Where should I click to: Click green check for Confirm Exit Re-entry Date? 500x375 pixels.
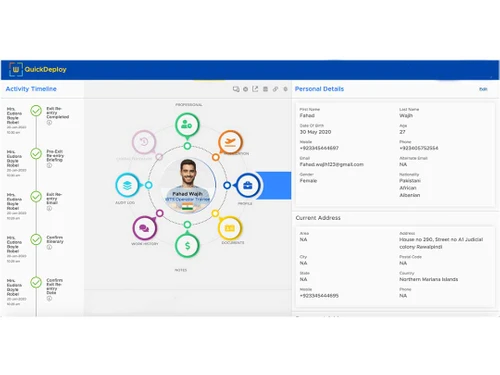coord(36,282)
